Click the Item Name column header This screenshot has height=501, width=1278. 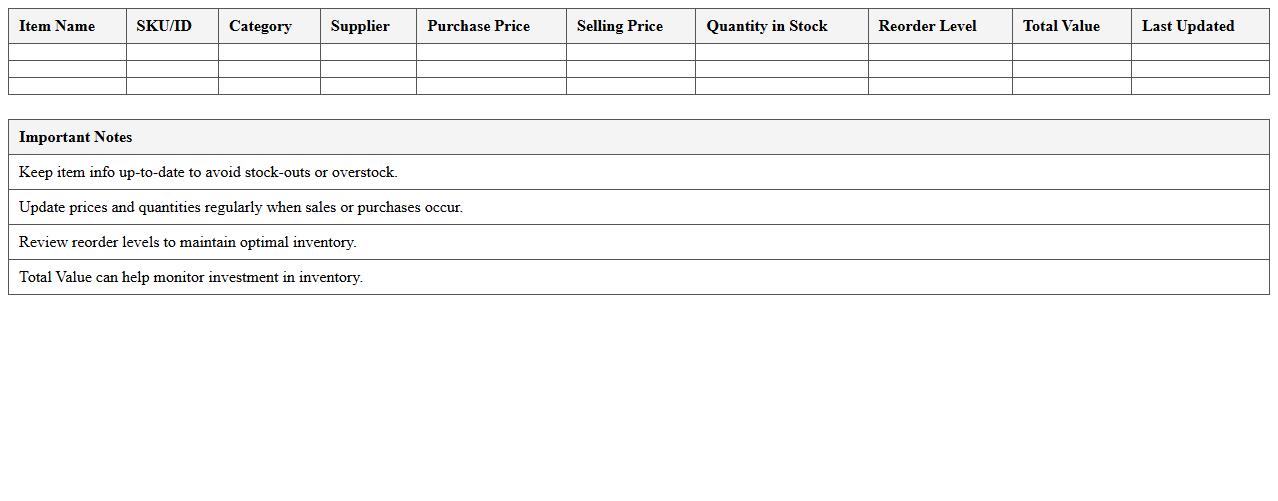click(x=57, y=26)
